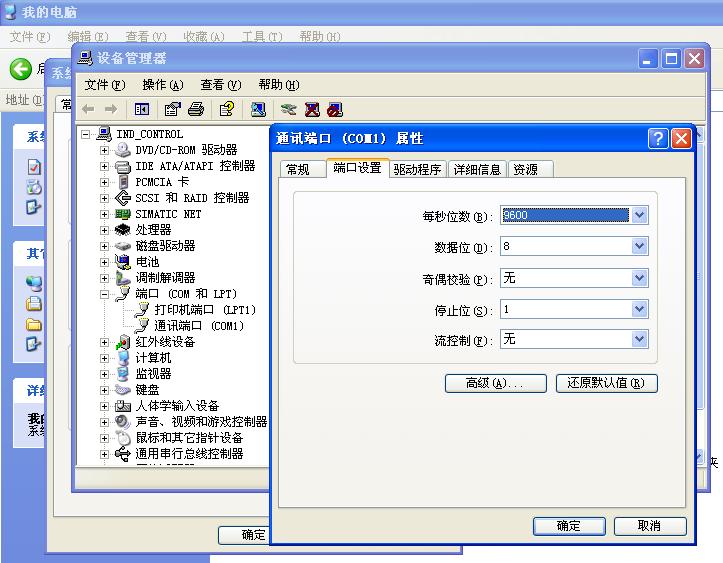Click the 还原默认值(R) button
The width and height of the screenshot is (723, 563).
(x=606, y=383)
